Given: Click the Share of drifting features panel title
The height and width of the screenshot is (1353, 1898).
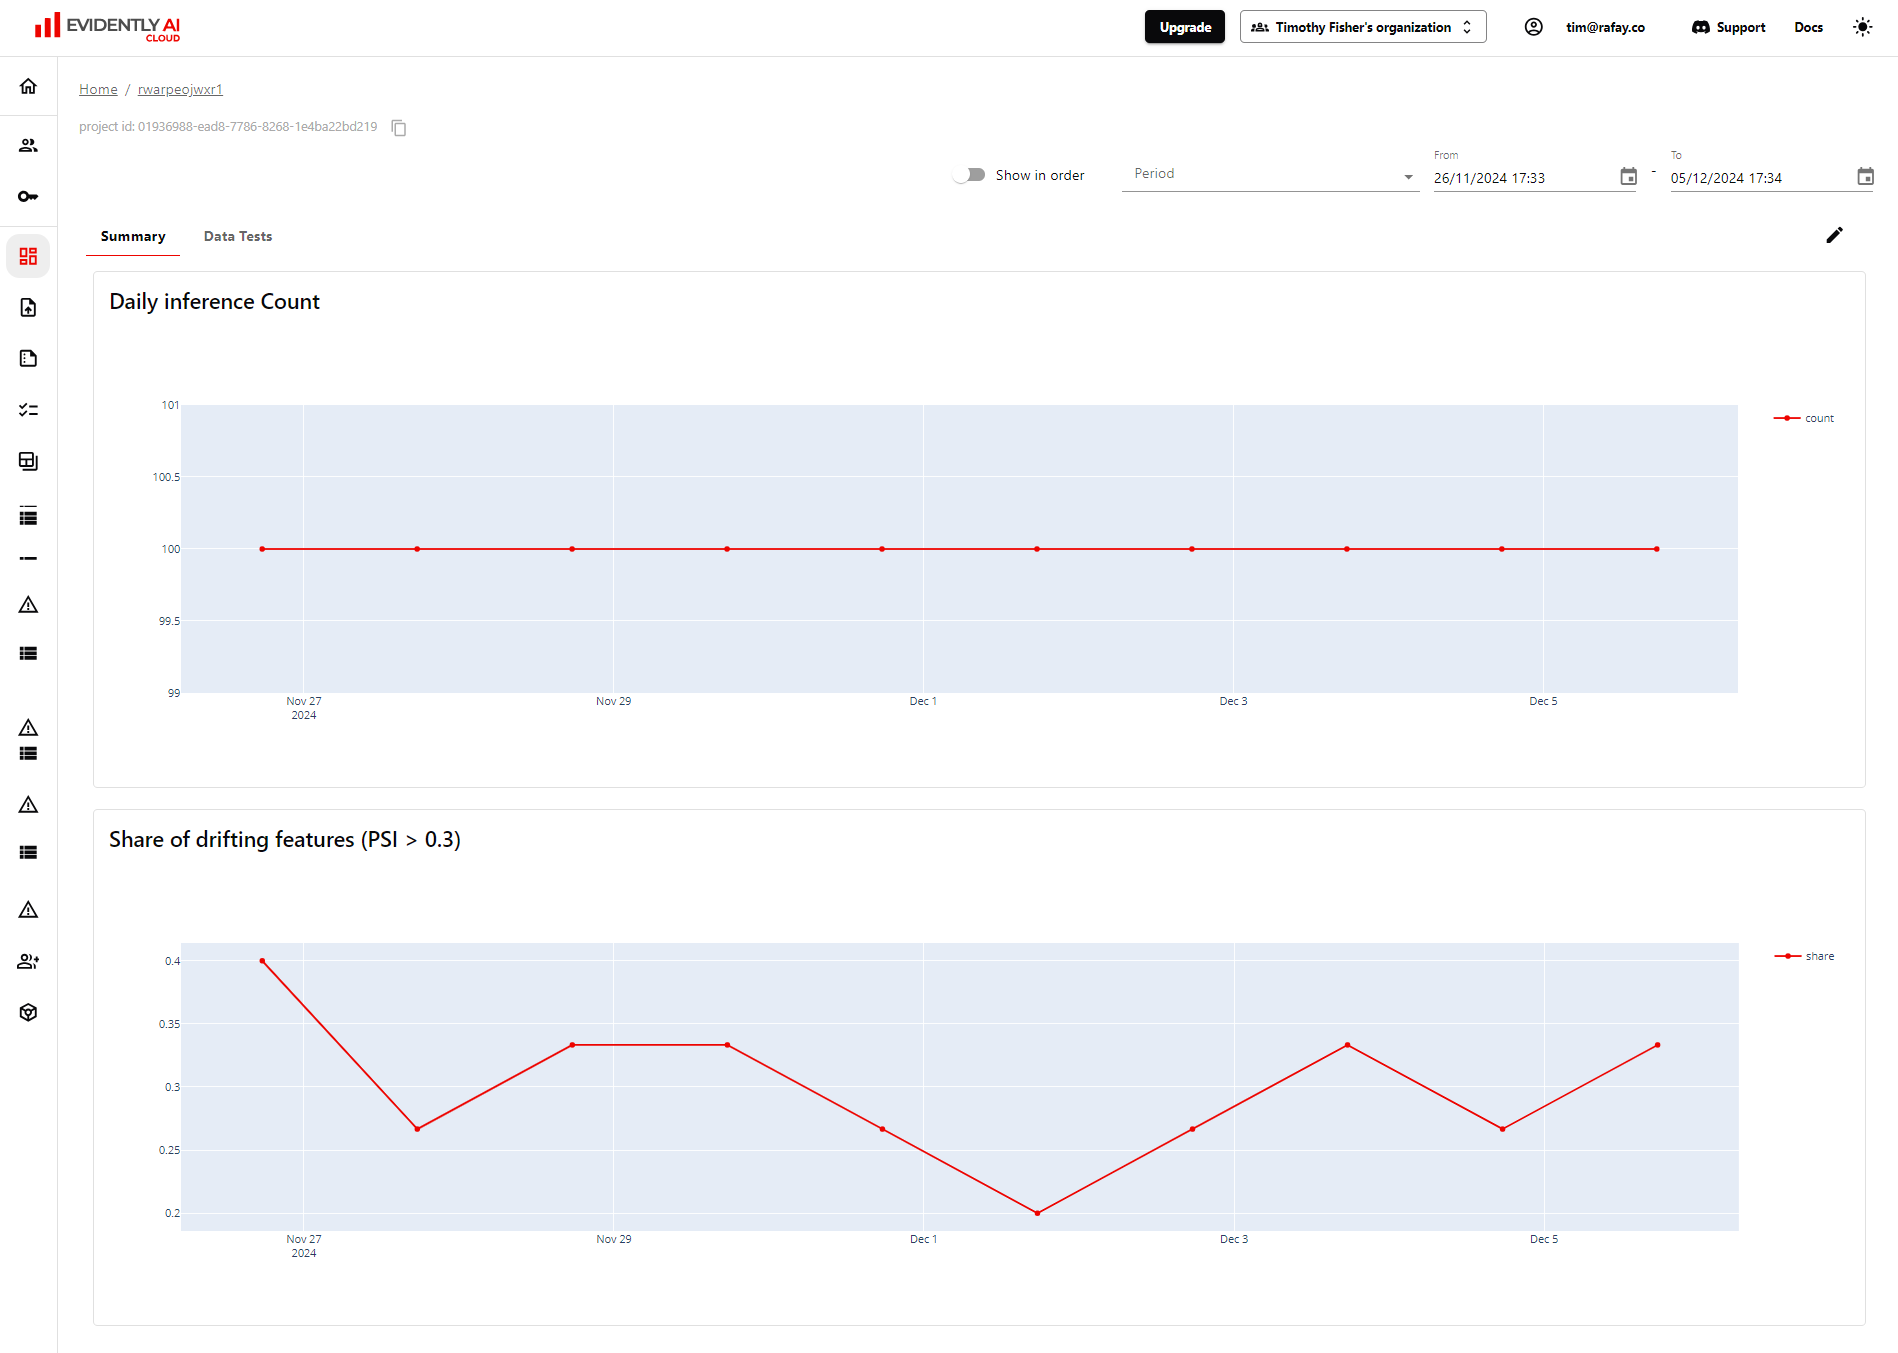Looking at the screenshot, I should 285,839.
